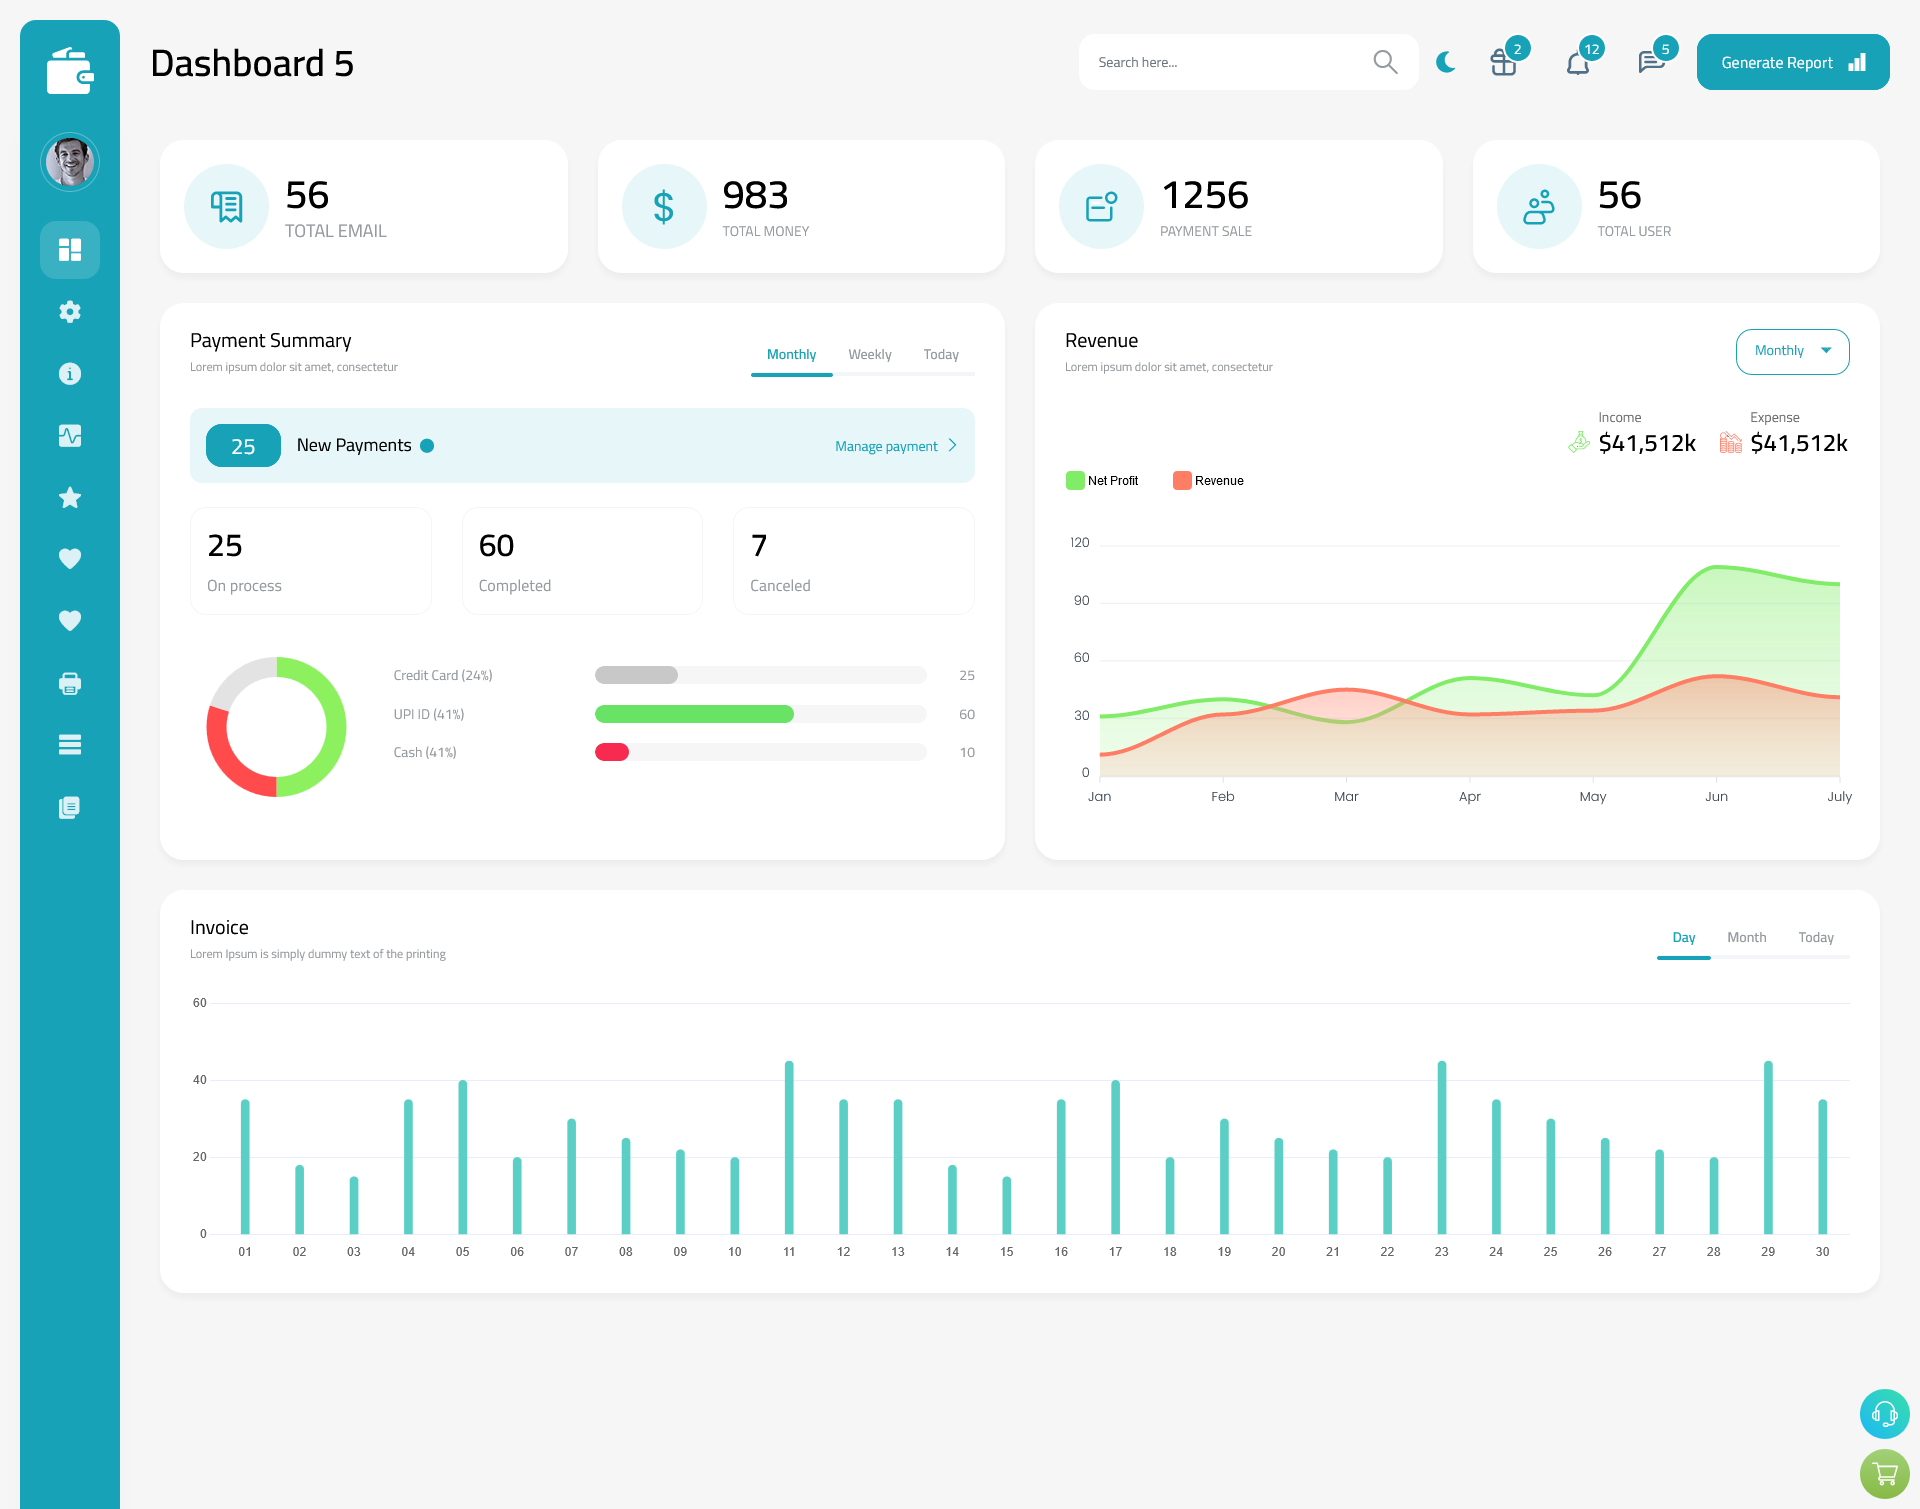Screen dimensions: 1920x1509
Task: Expand the notifications bell dropdown
Action: pyautogui.click(x=1577, y=62)
